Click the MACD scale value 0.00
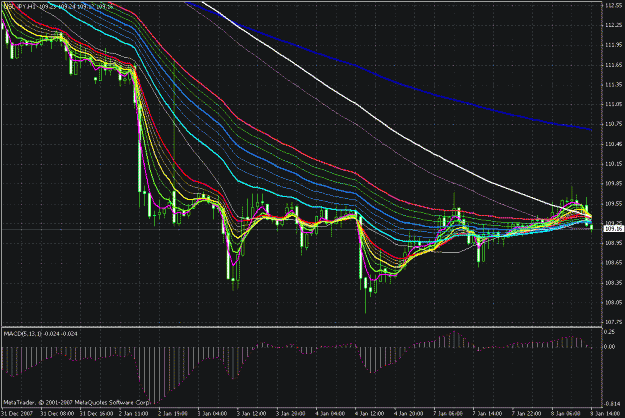 [609, 347]
